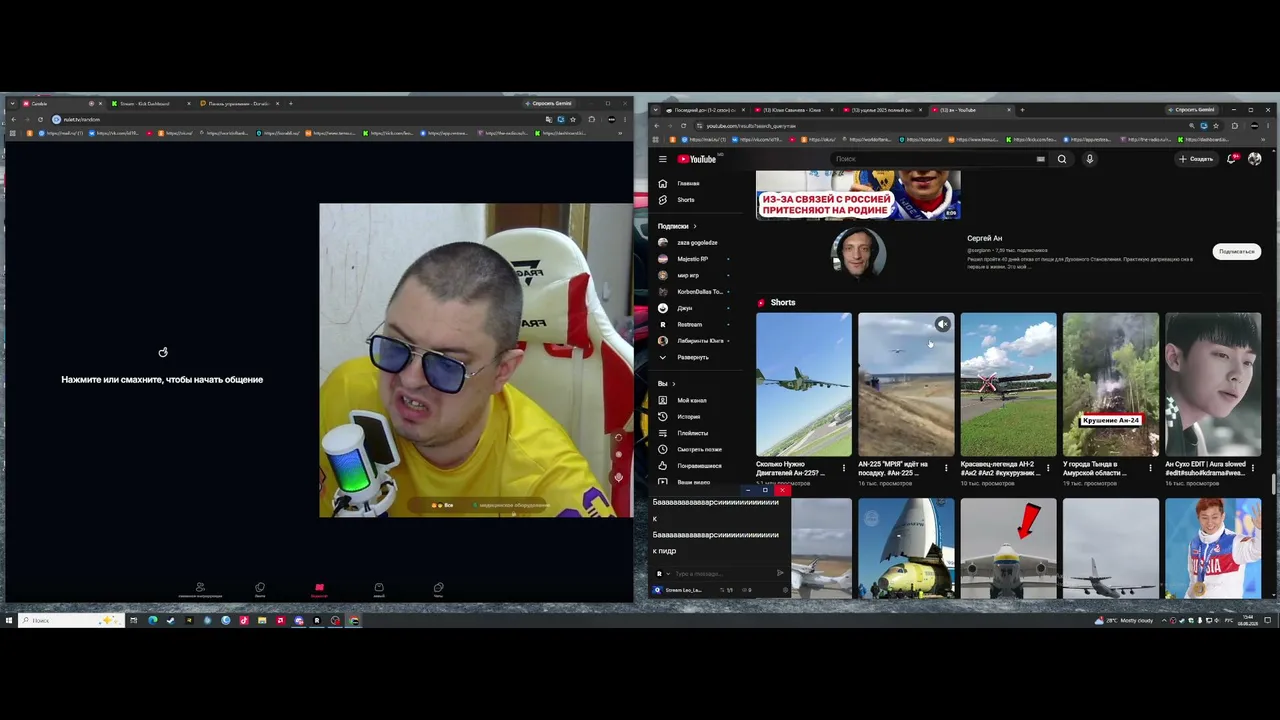Expand the Подписки section in YouTube sidebar

tap(677, 226)
